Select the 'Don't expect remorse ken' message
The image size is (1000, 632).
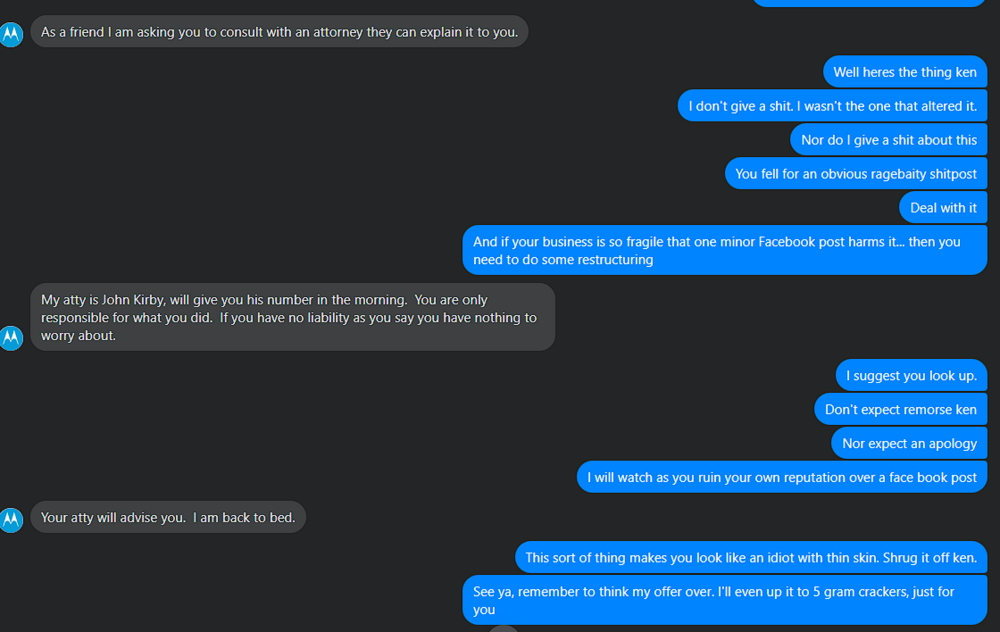tap(900, 410)
